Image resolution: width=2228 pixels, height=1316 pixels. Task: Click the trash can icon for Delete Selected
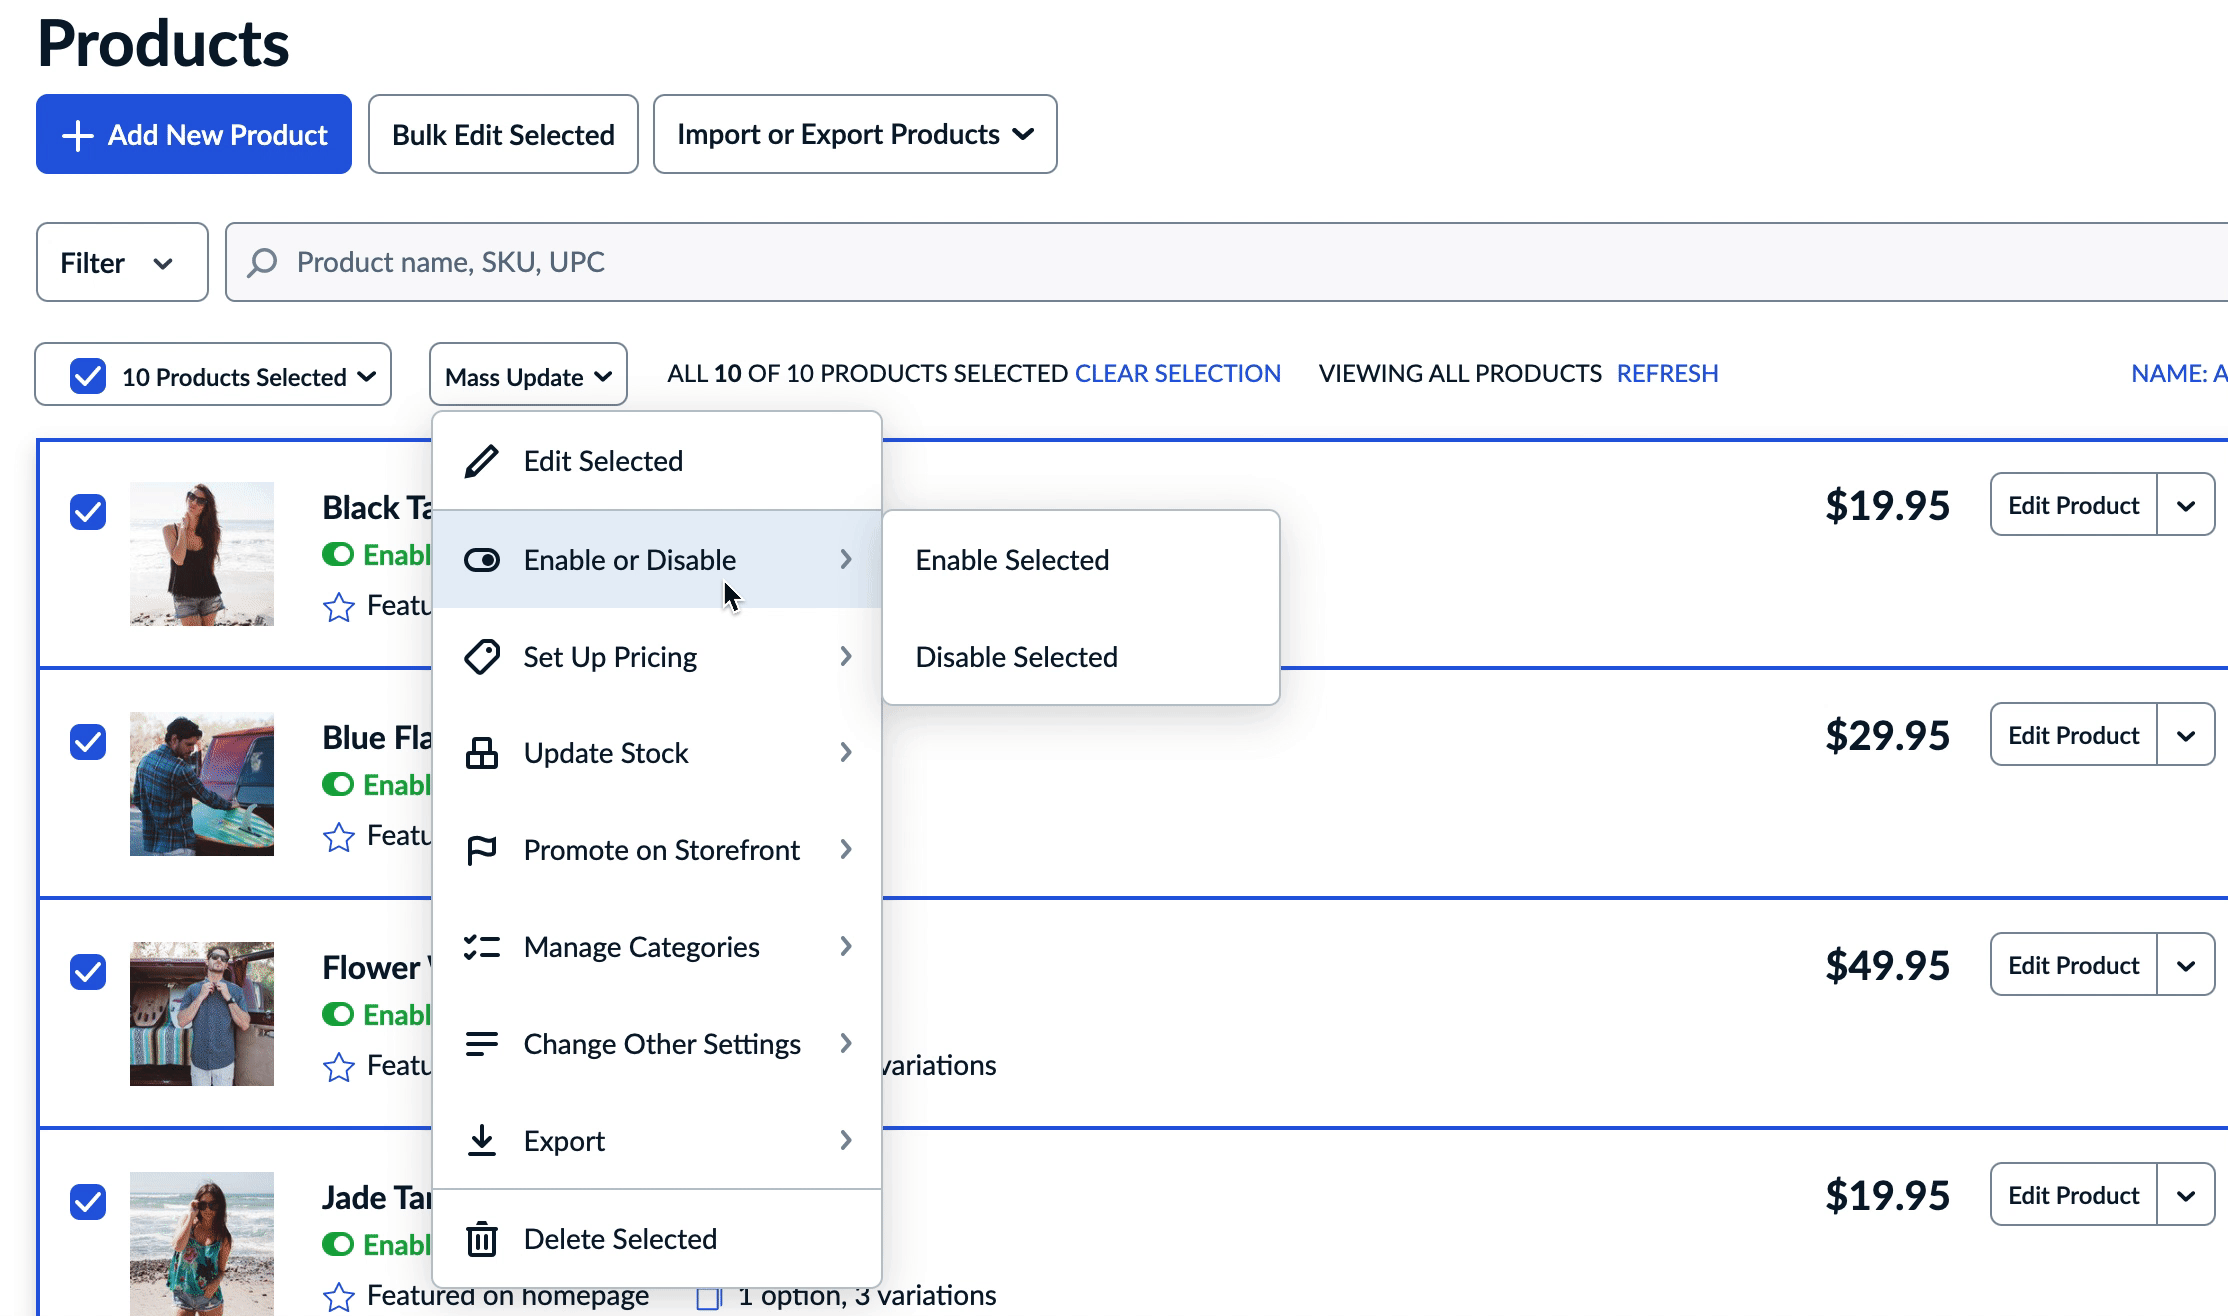(x=481, y=1239)
